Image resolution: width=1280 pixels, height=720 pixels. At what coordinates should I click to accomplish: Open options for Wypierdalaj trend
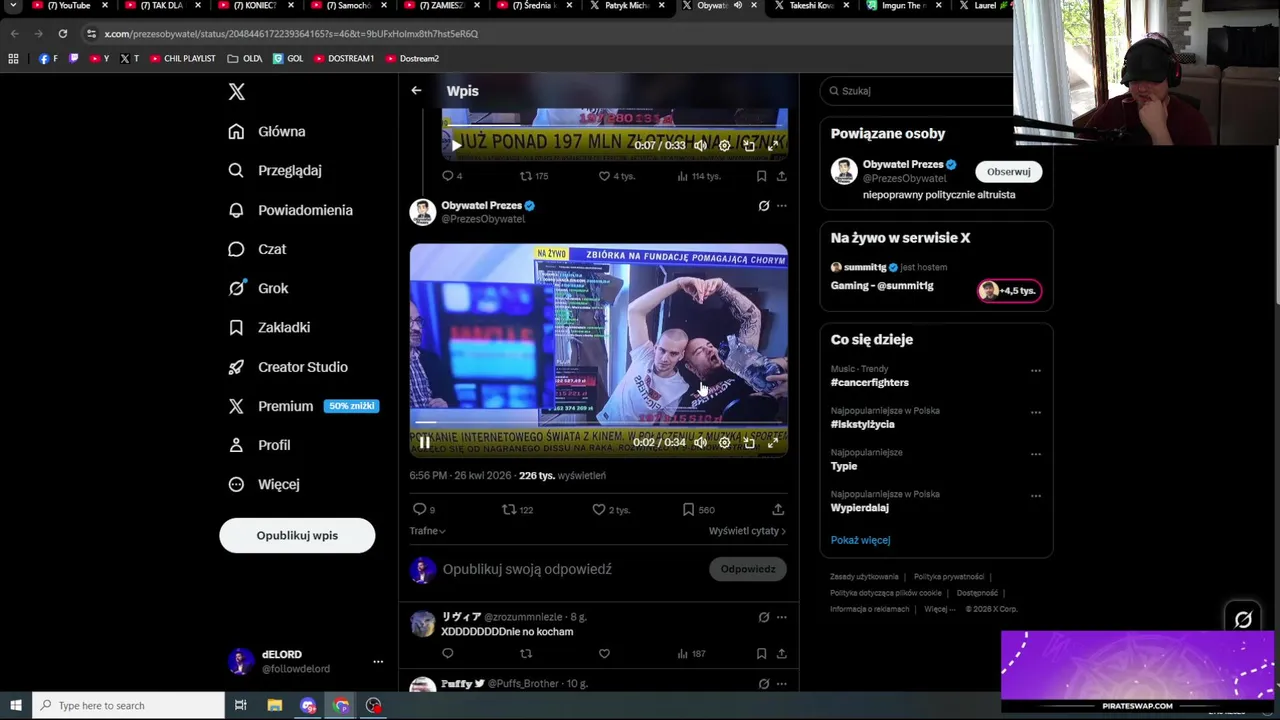coord(1036,496)
